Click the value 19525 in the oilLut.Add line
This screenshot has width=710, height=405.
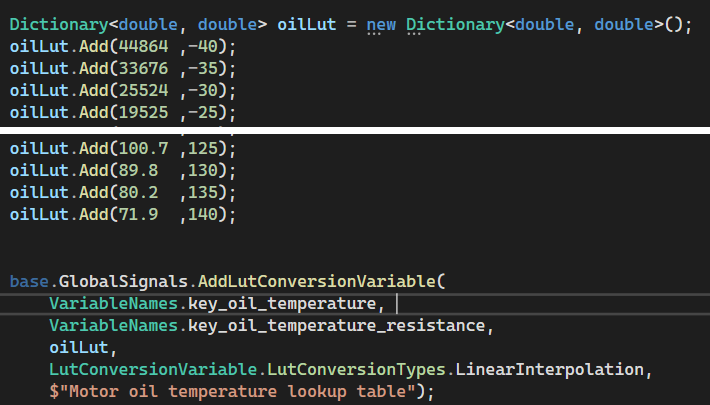point(152,113)
